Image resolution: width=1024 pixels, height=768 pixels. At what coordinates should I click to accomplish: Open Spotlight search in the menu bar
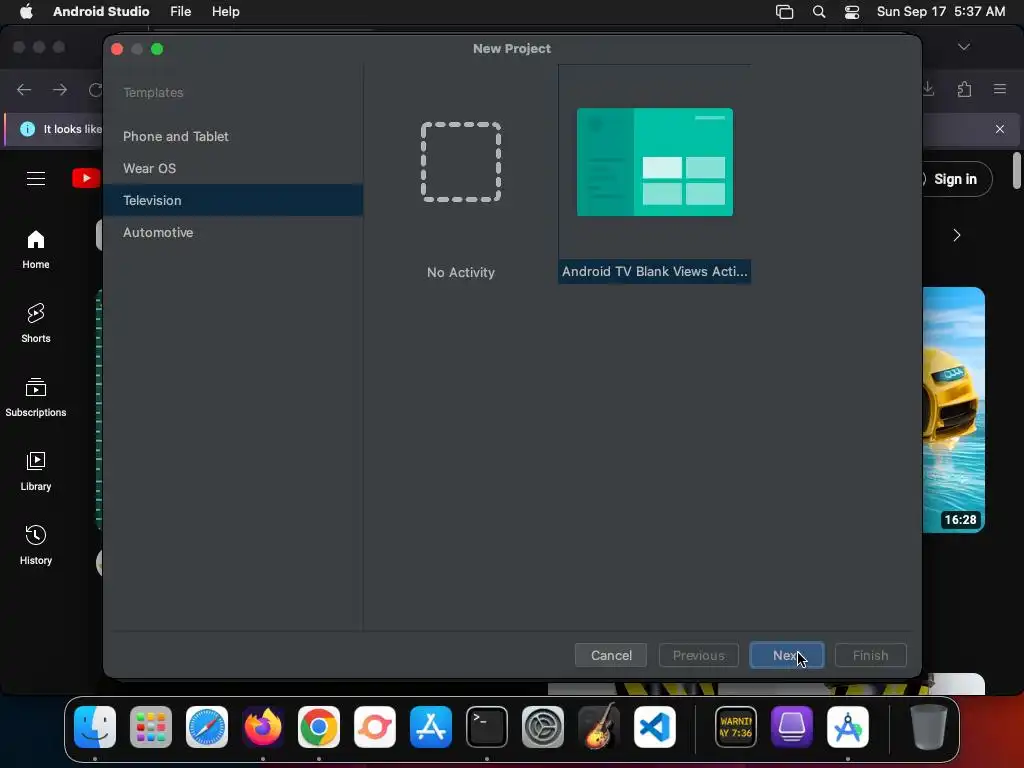(x=818, y=12)
